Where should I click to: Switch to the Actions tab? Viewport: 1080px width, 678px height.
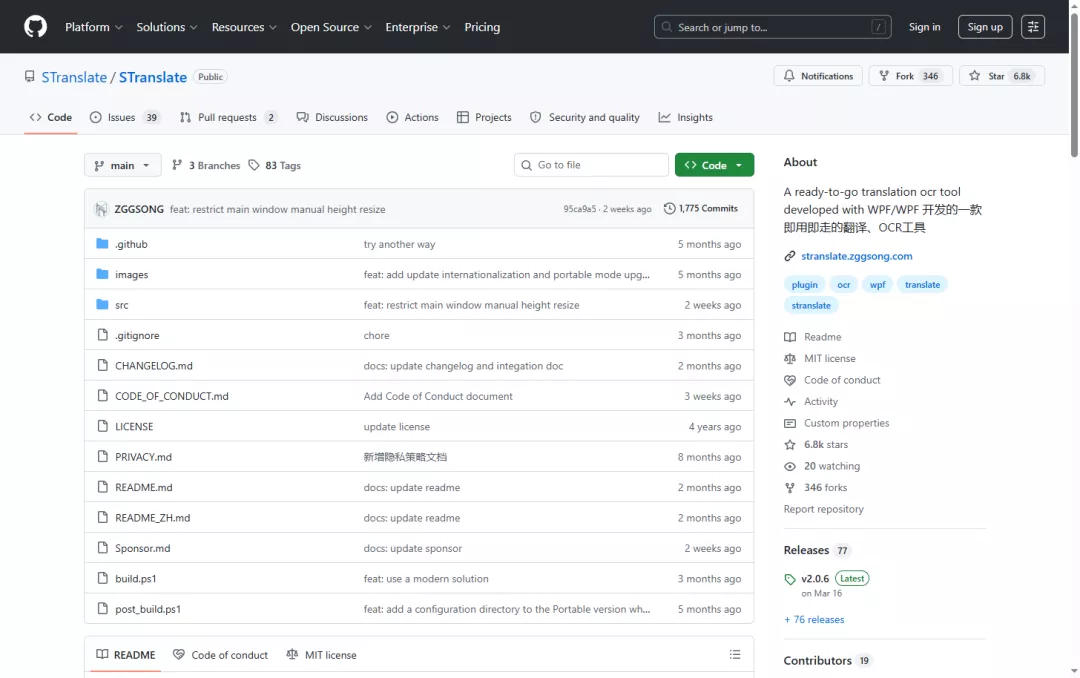413,117
